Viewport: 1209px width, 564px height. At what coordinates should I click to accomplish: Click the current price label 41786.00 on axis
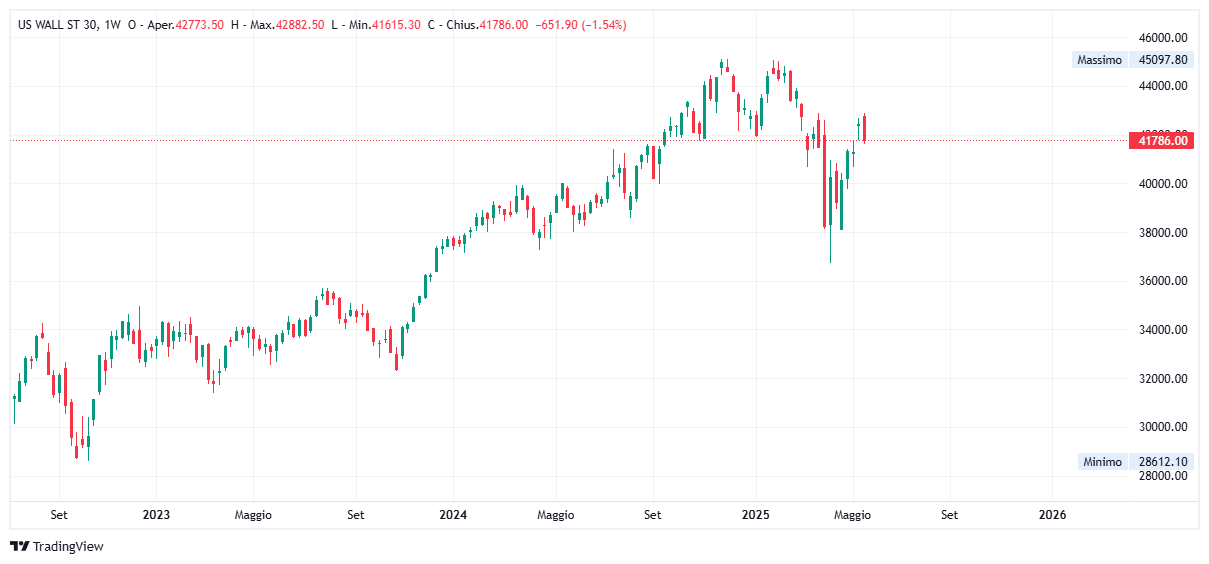(x=1162, y=141)
